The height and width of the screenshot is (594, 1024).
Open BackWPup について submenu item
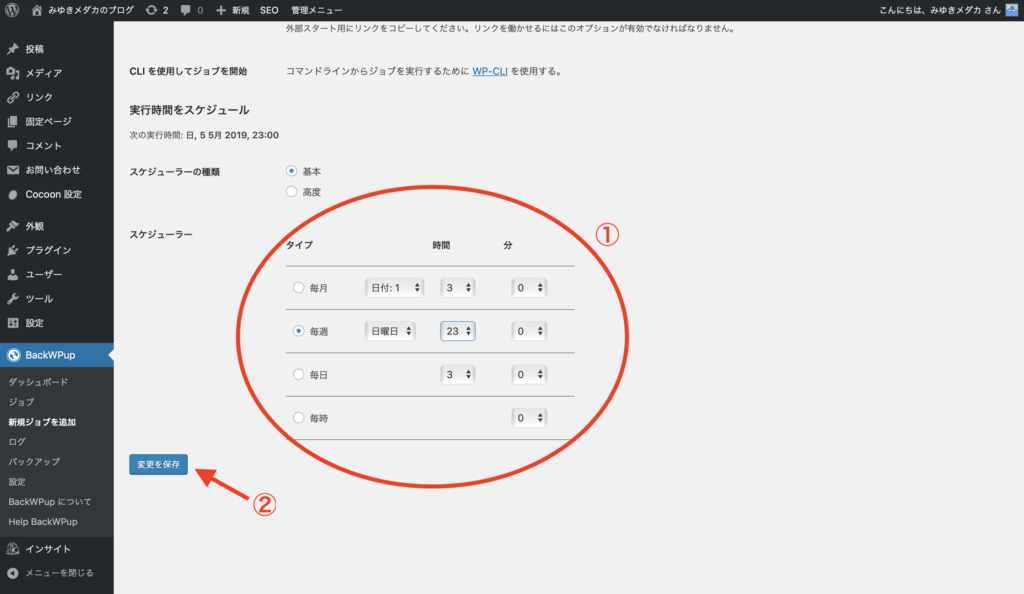50,502
